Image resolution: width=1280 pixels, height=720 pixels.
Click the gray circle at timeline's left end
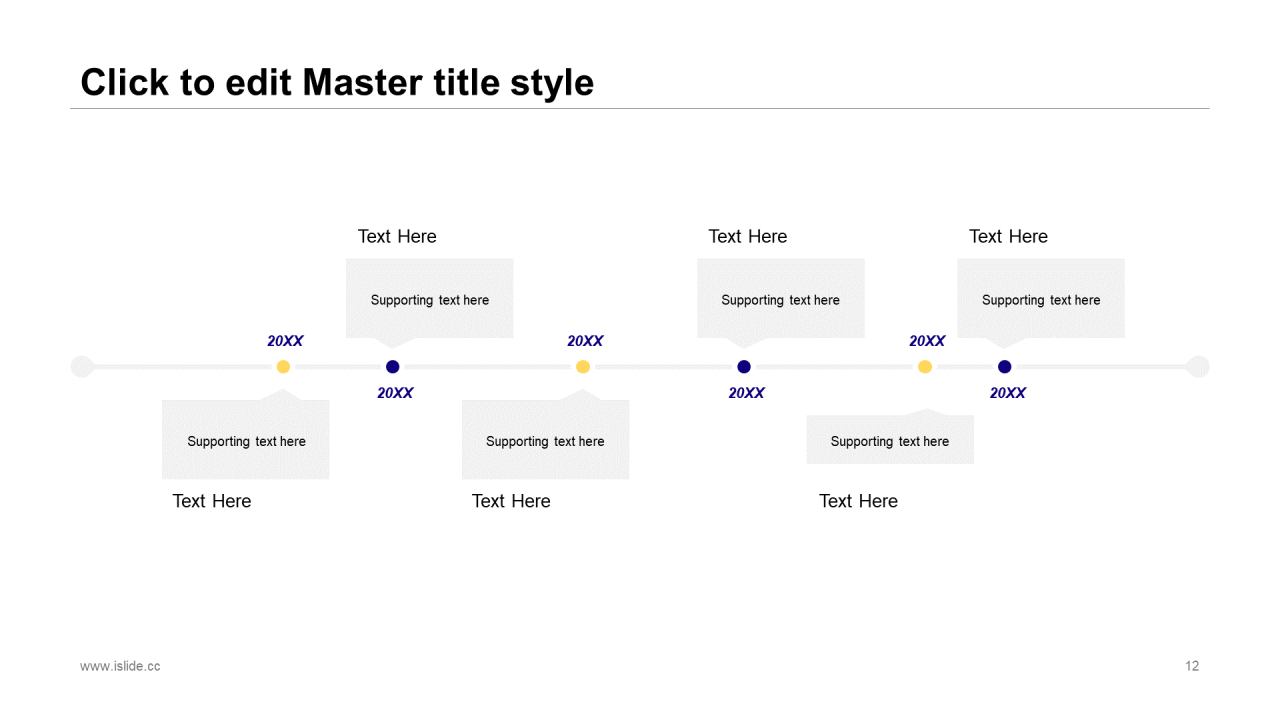tap(82, 367)
